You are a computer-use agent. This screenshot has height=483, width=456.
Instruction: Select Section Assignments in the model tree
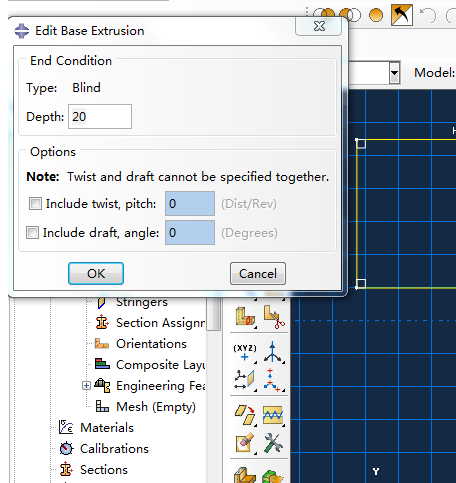coord(161,323)
